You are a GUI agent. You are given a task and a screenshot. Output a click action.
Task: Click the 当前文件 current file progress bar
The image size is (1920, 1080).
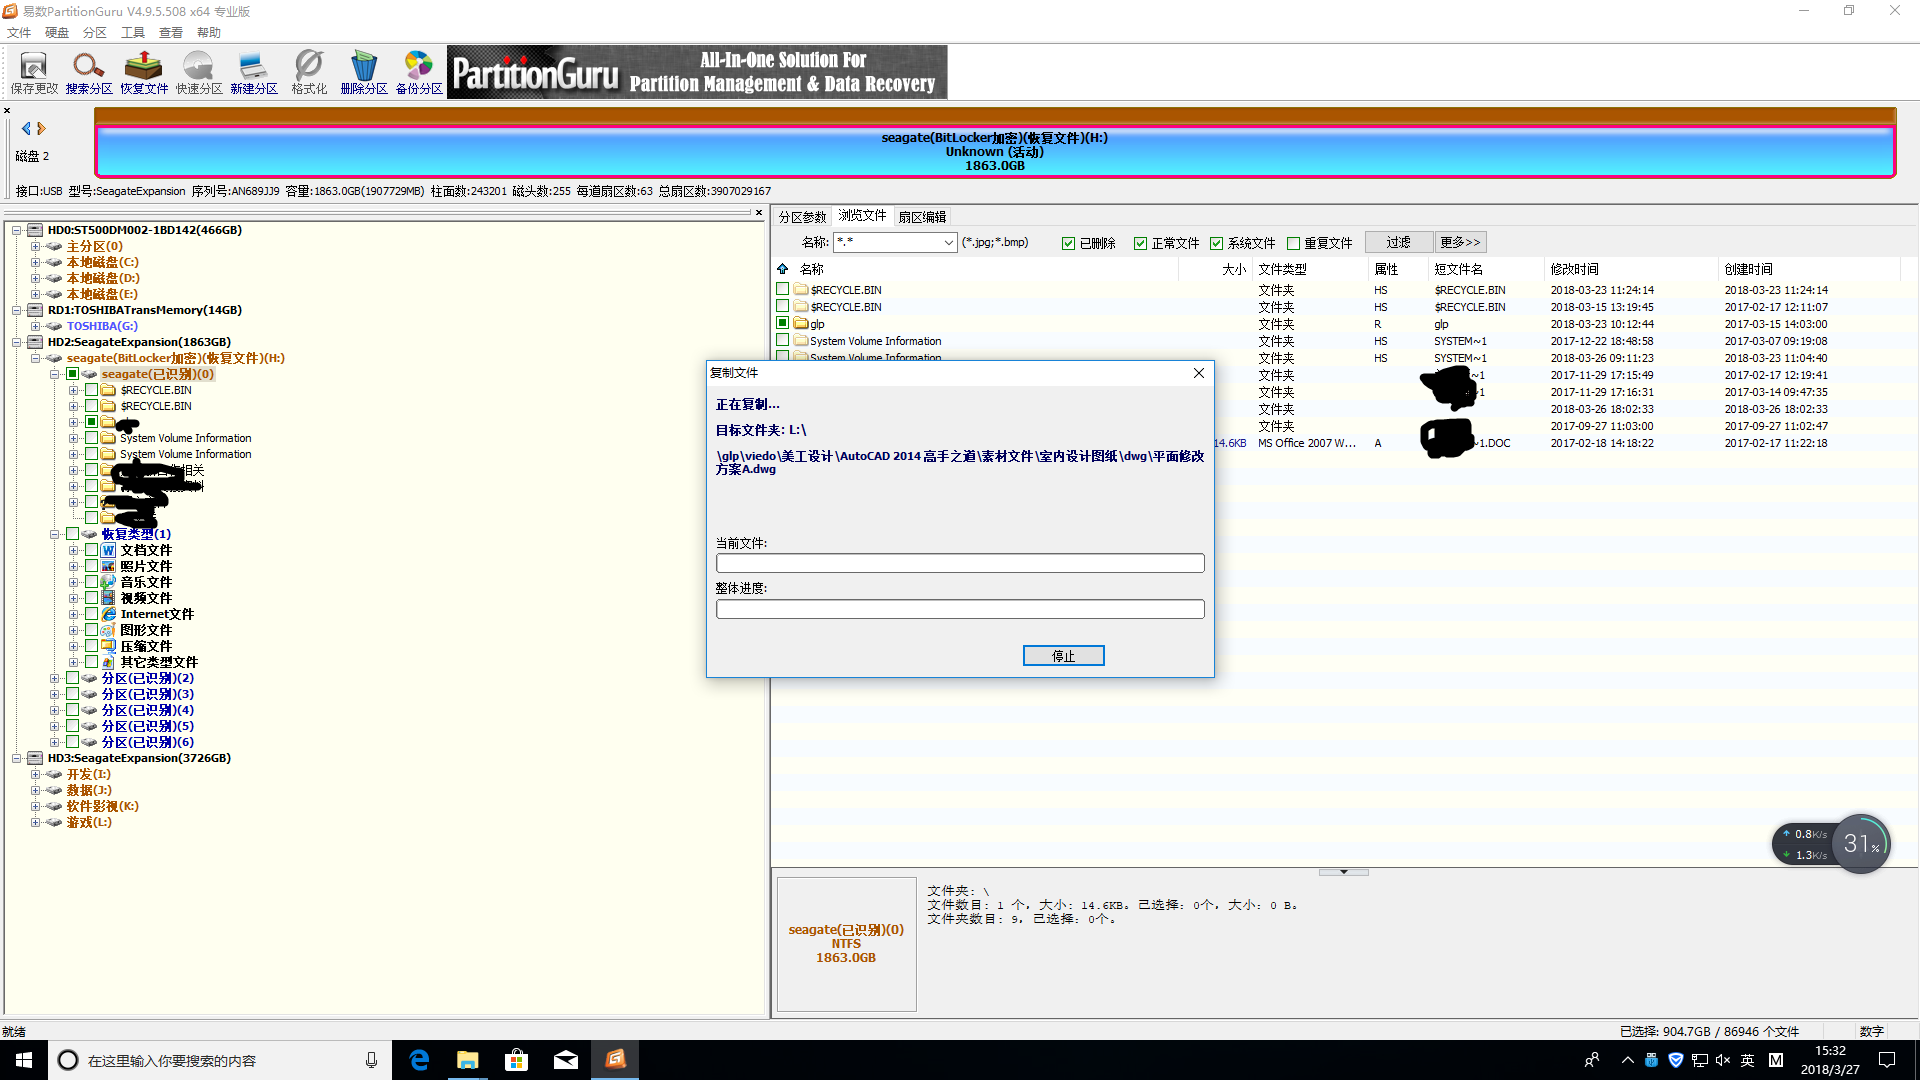click(x=960, y=563)
